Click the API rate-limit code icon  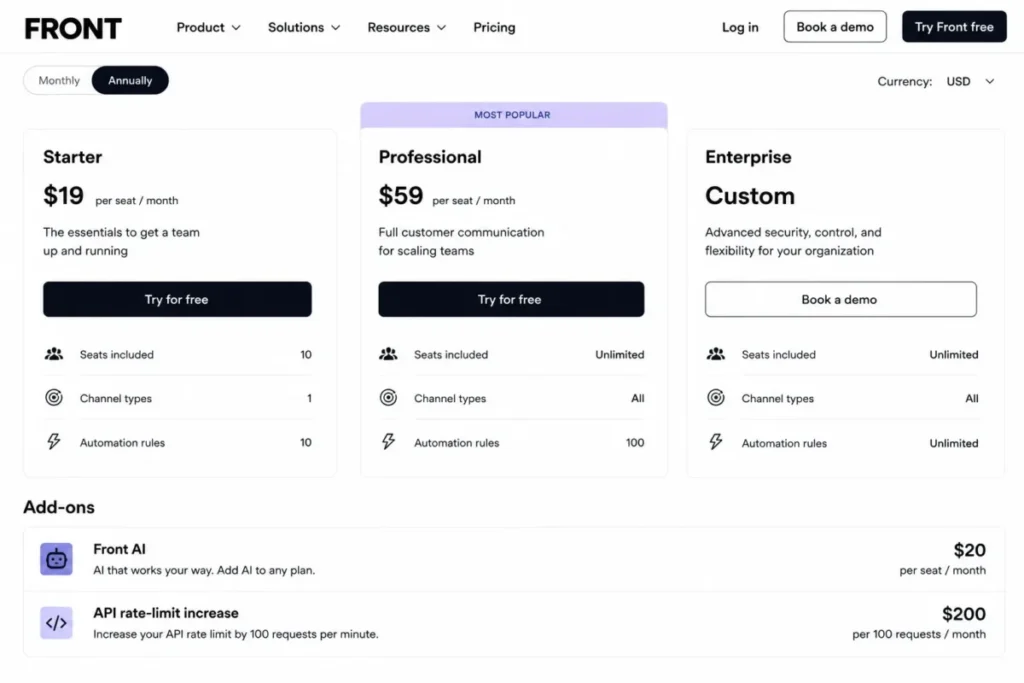coord(56,623)
